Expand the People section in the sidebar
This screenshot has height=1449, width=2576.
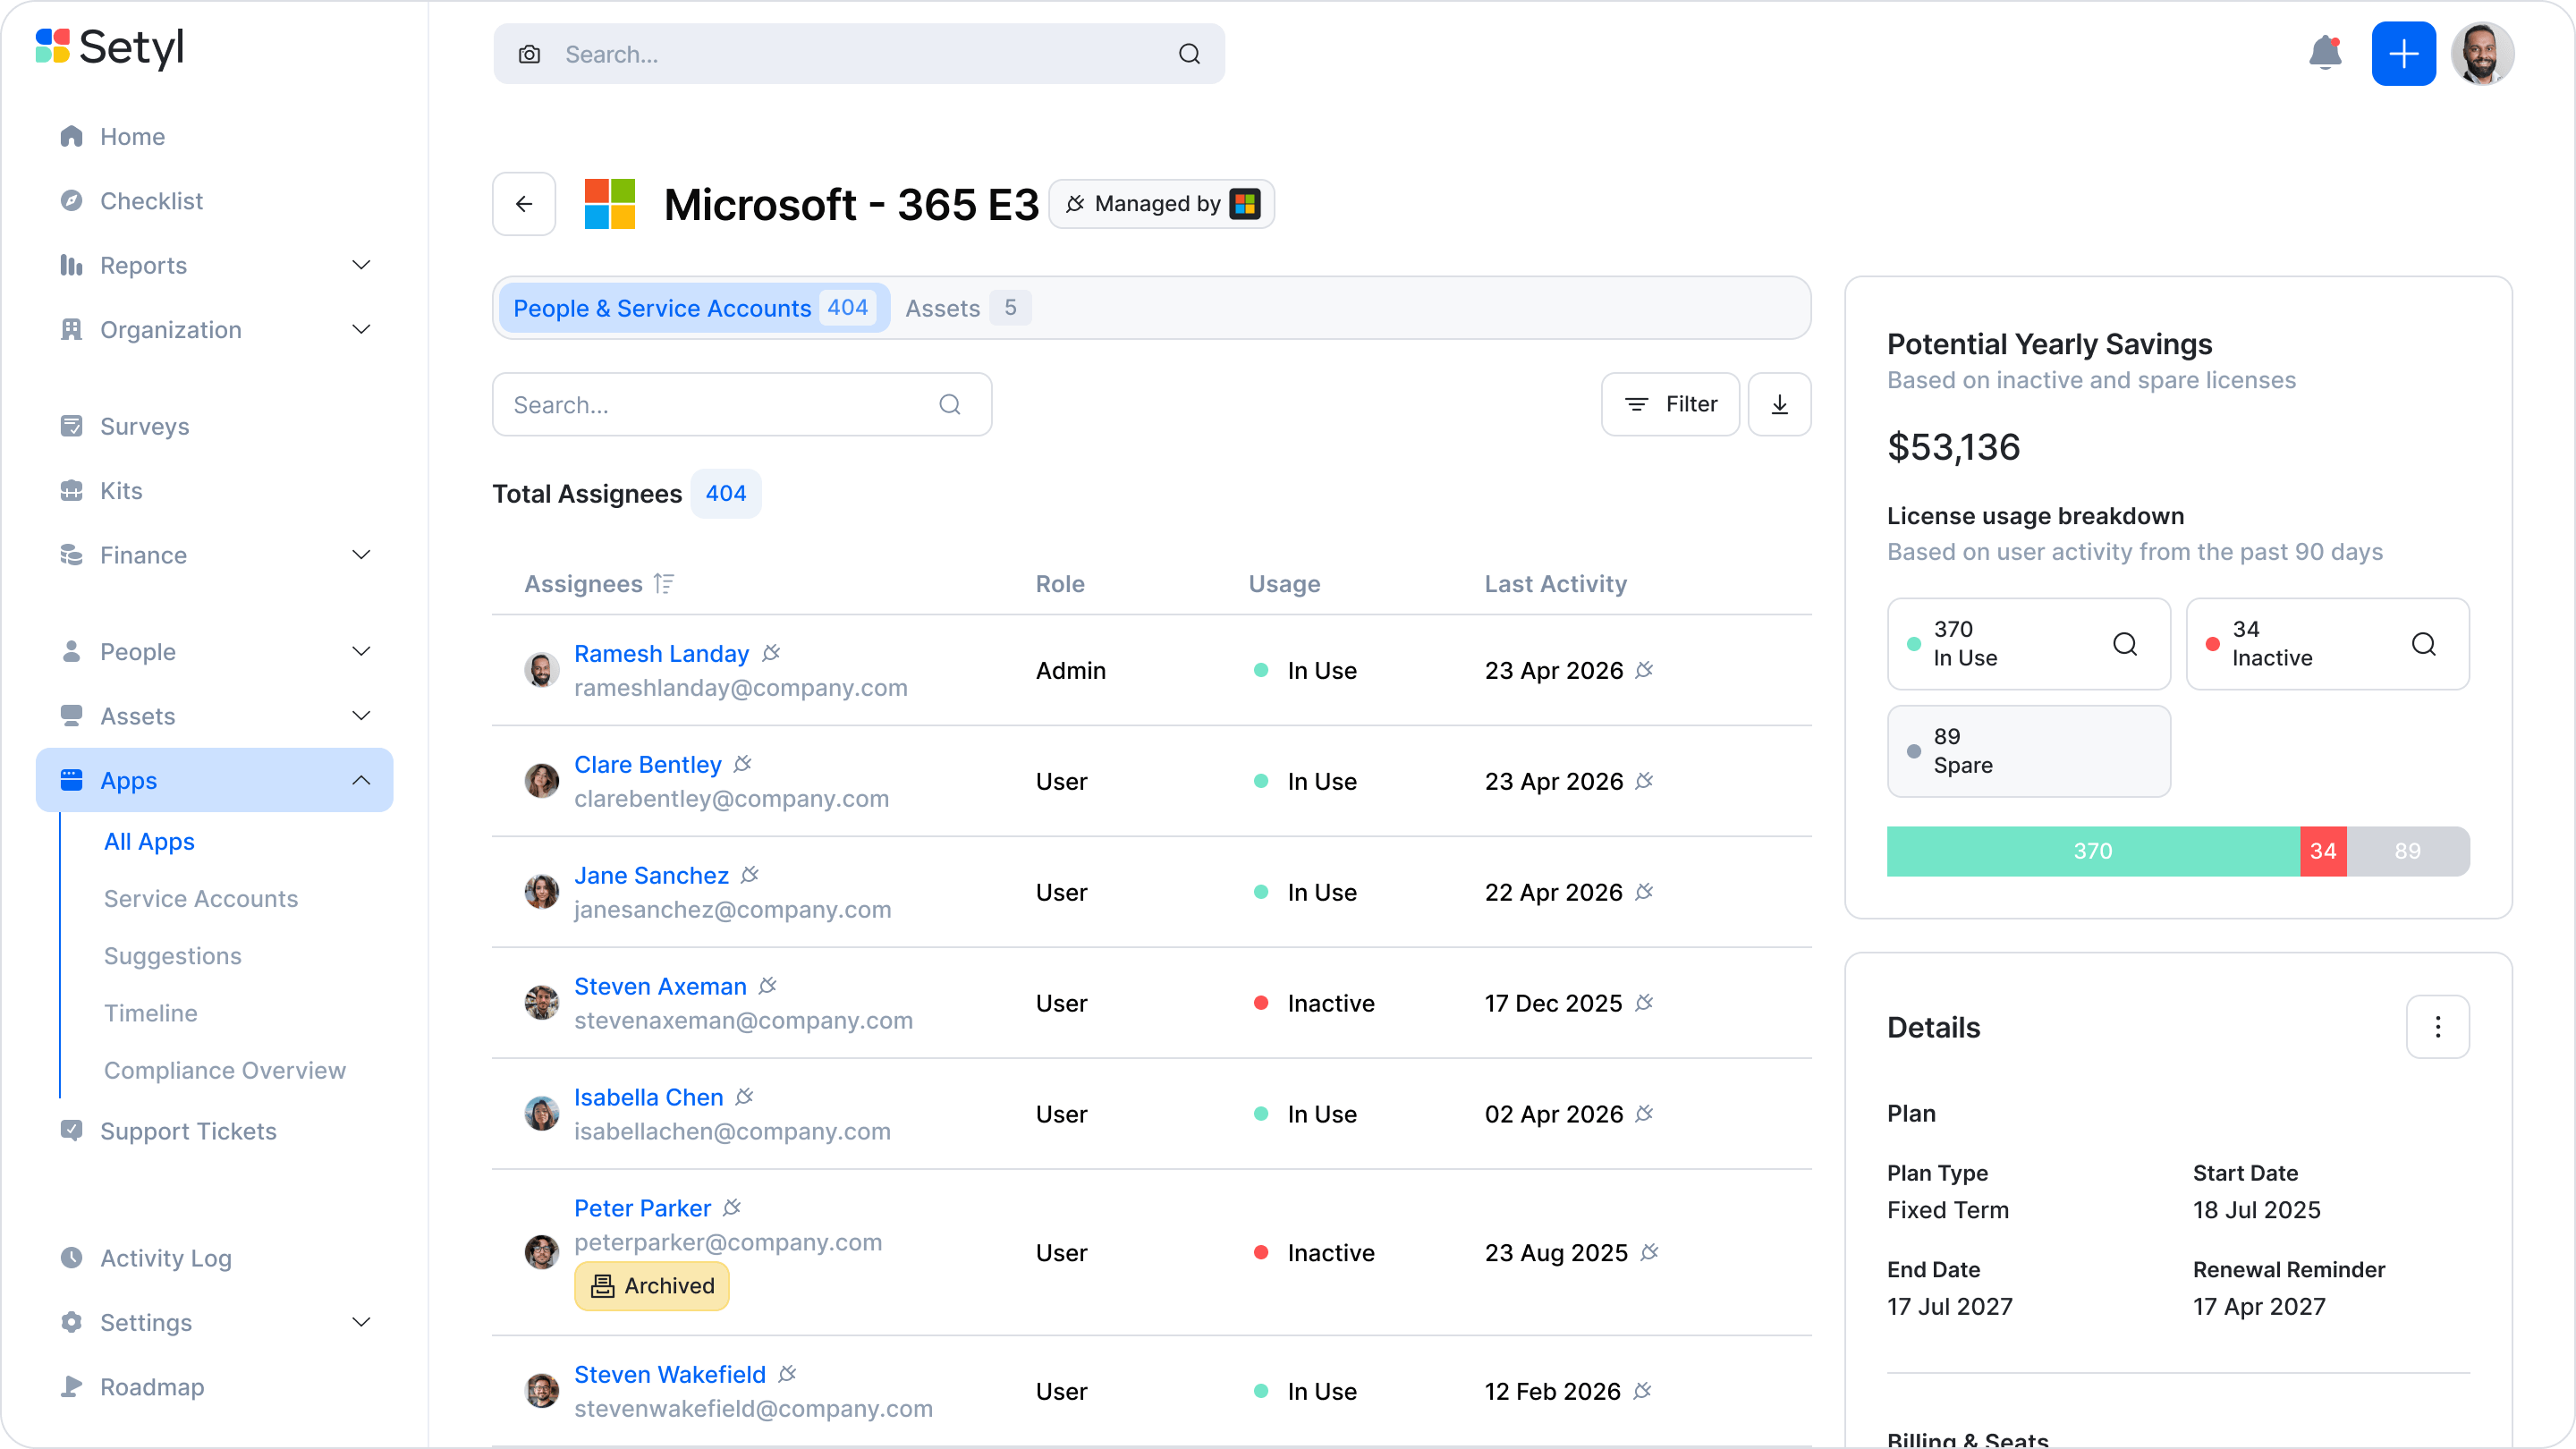pyautogui.click(x=361, y=651)
